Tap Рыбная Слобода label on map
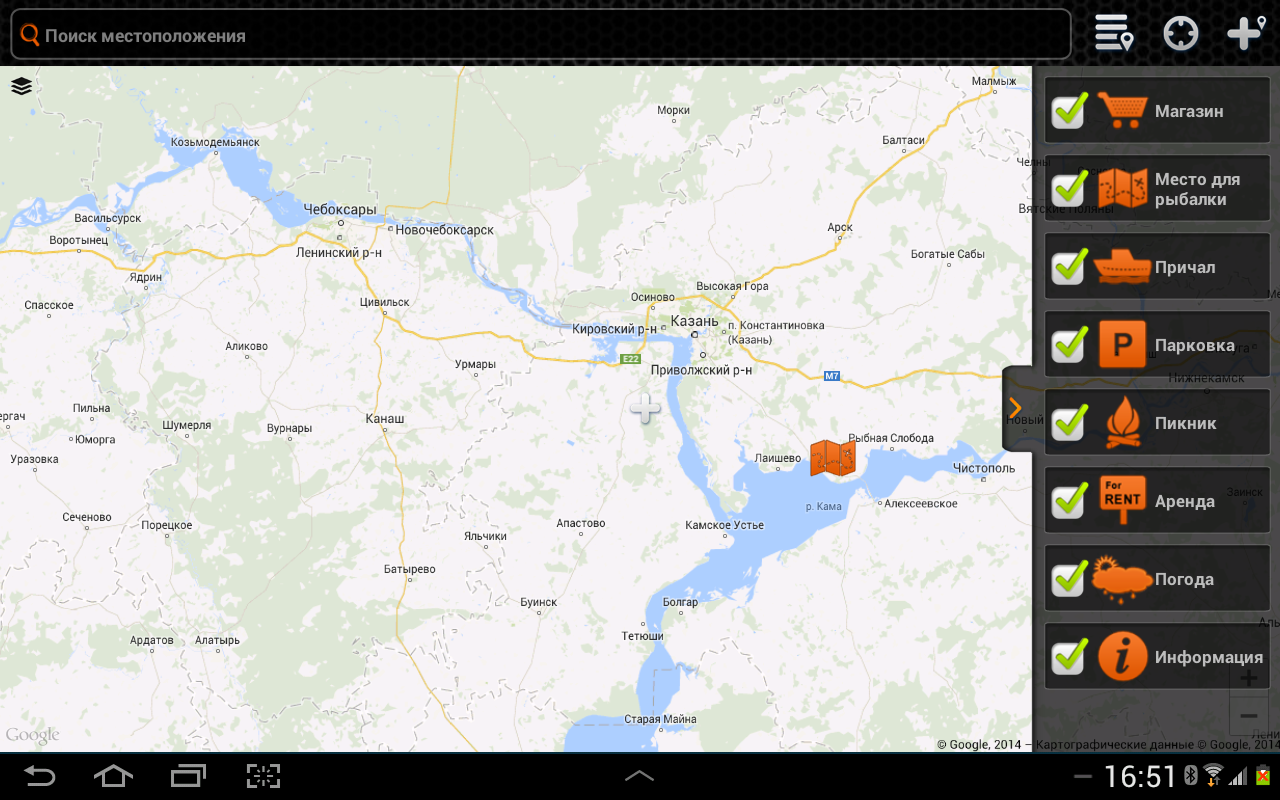Viewport: 1280px width, 800px height. tap(891, 438)
